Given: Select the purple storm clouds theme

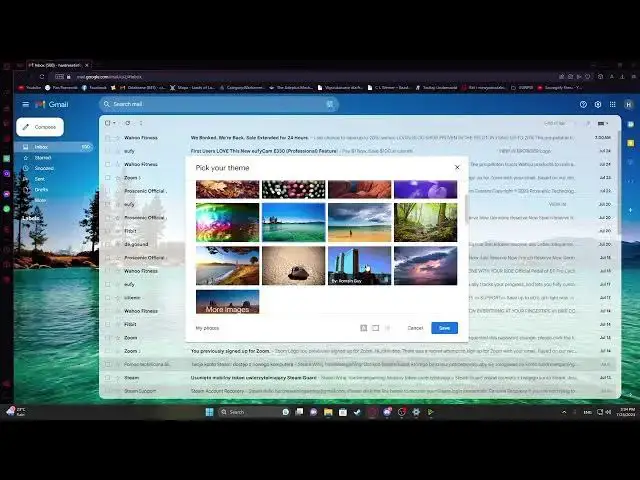Looking at the screenshot, I should click(x=425, y=265).
